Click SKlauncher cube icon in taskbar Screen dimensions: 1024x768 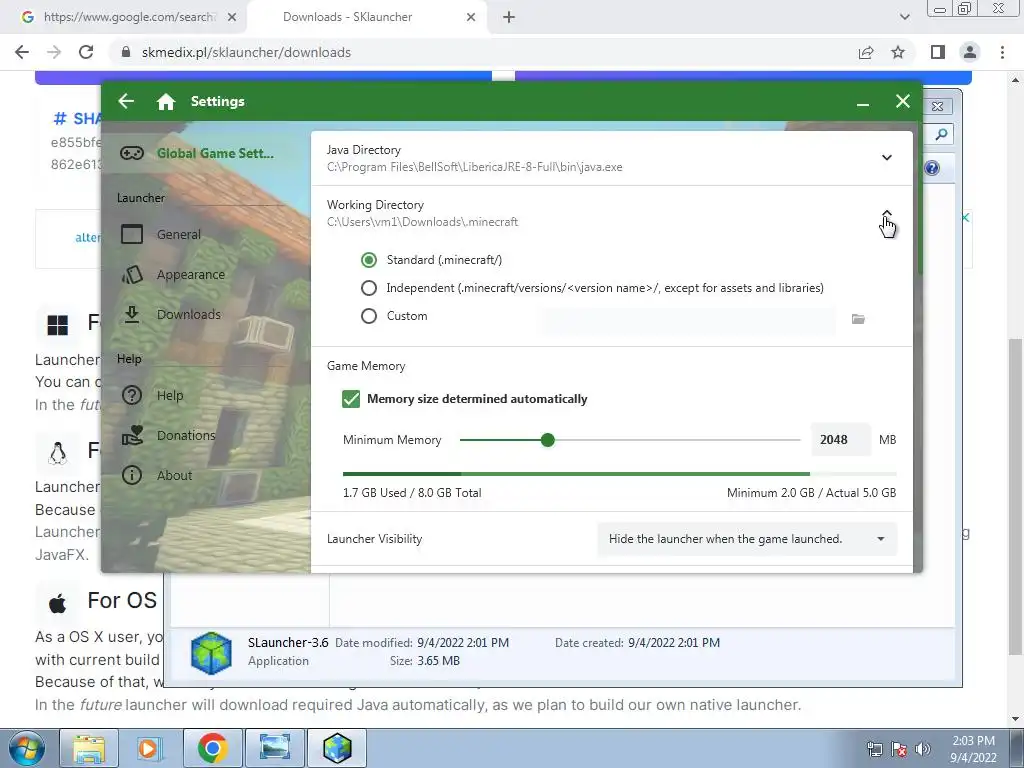pyautogui.click(x=337, y=748)
